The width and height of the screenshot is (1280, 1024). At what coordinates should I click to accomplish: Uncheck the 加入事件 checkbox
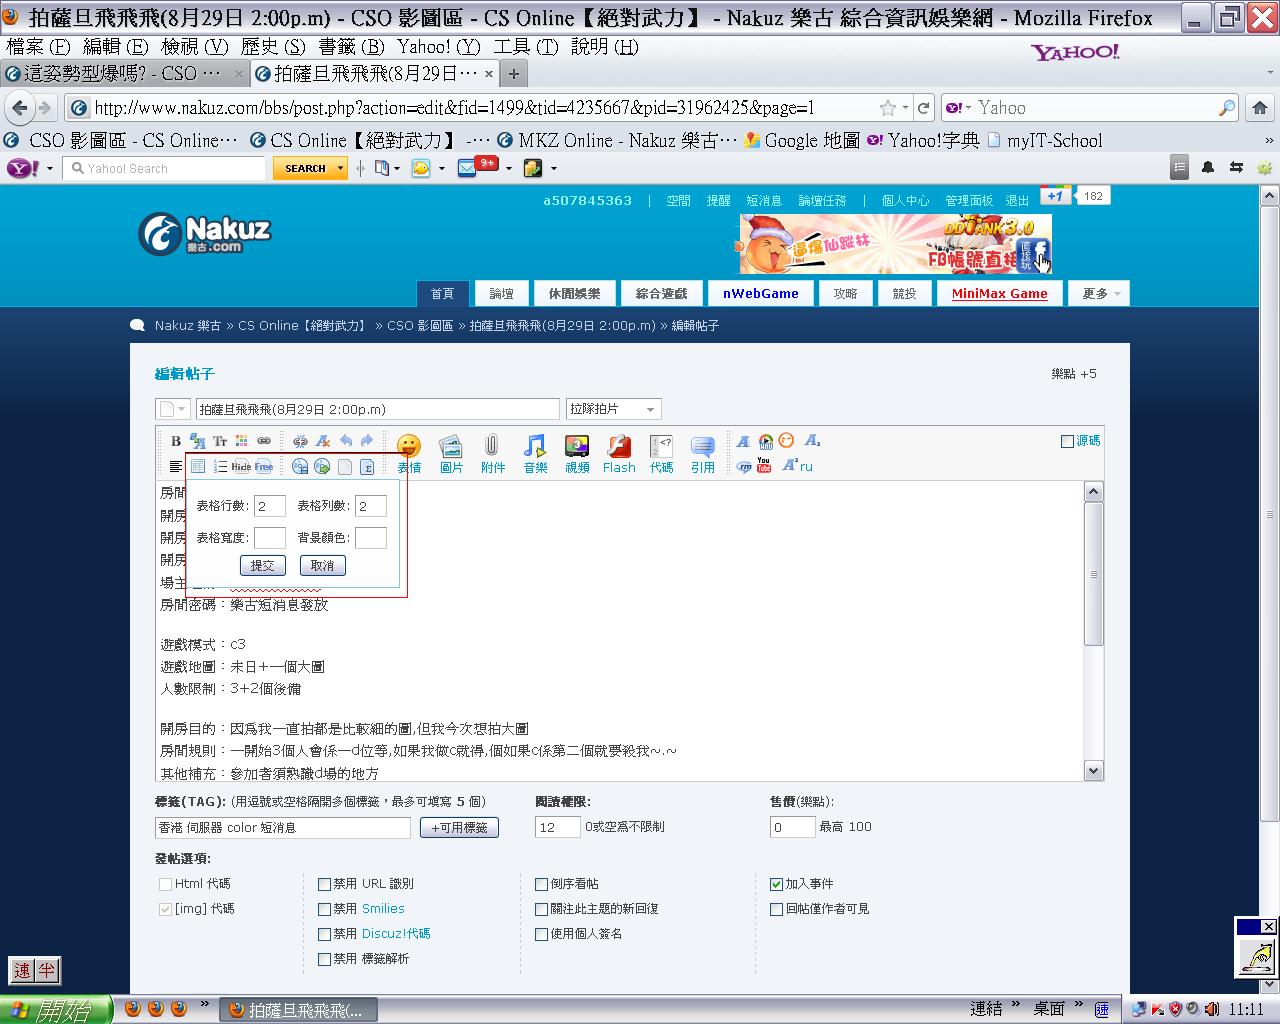[x=776, y=884]
